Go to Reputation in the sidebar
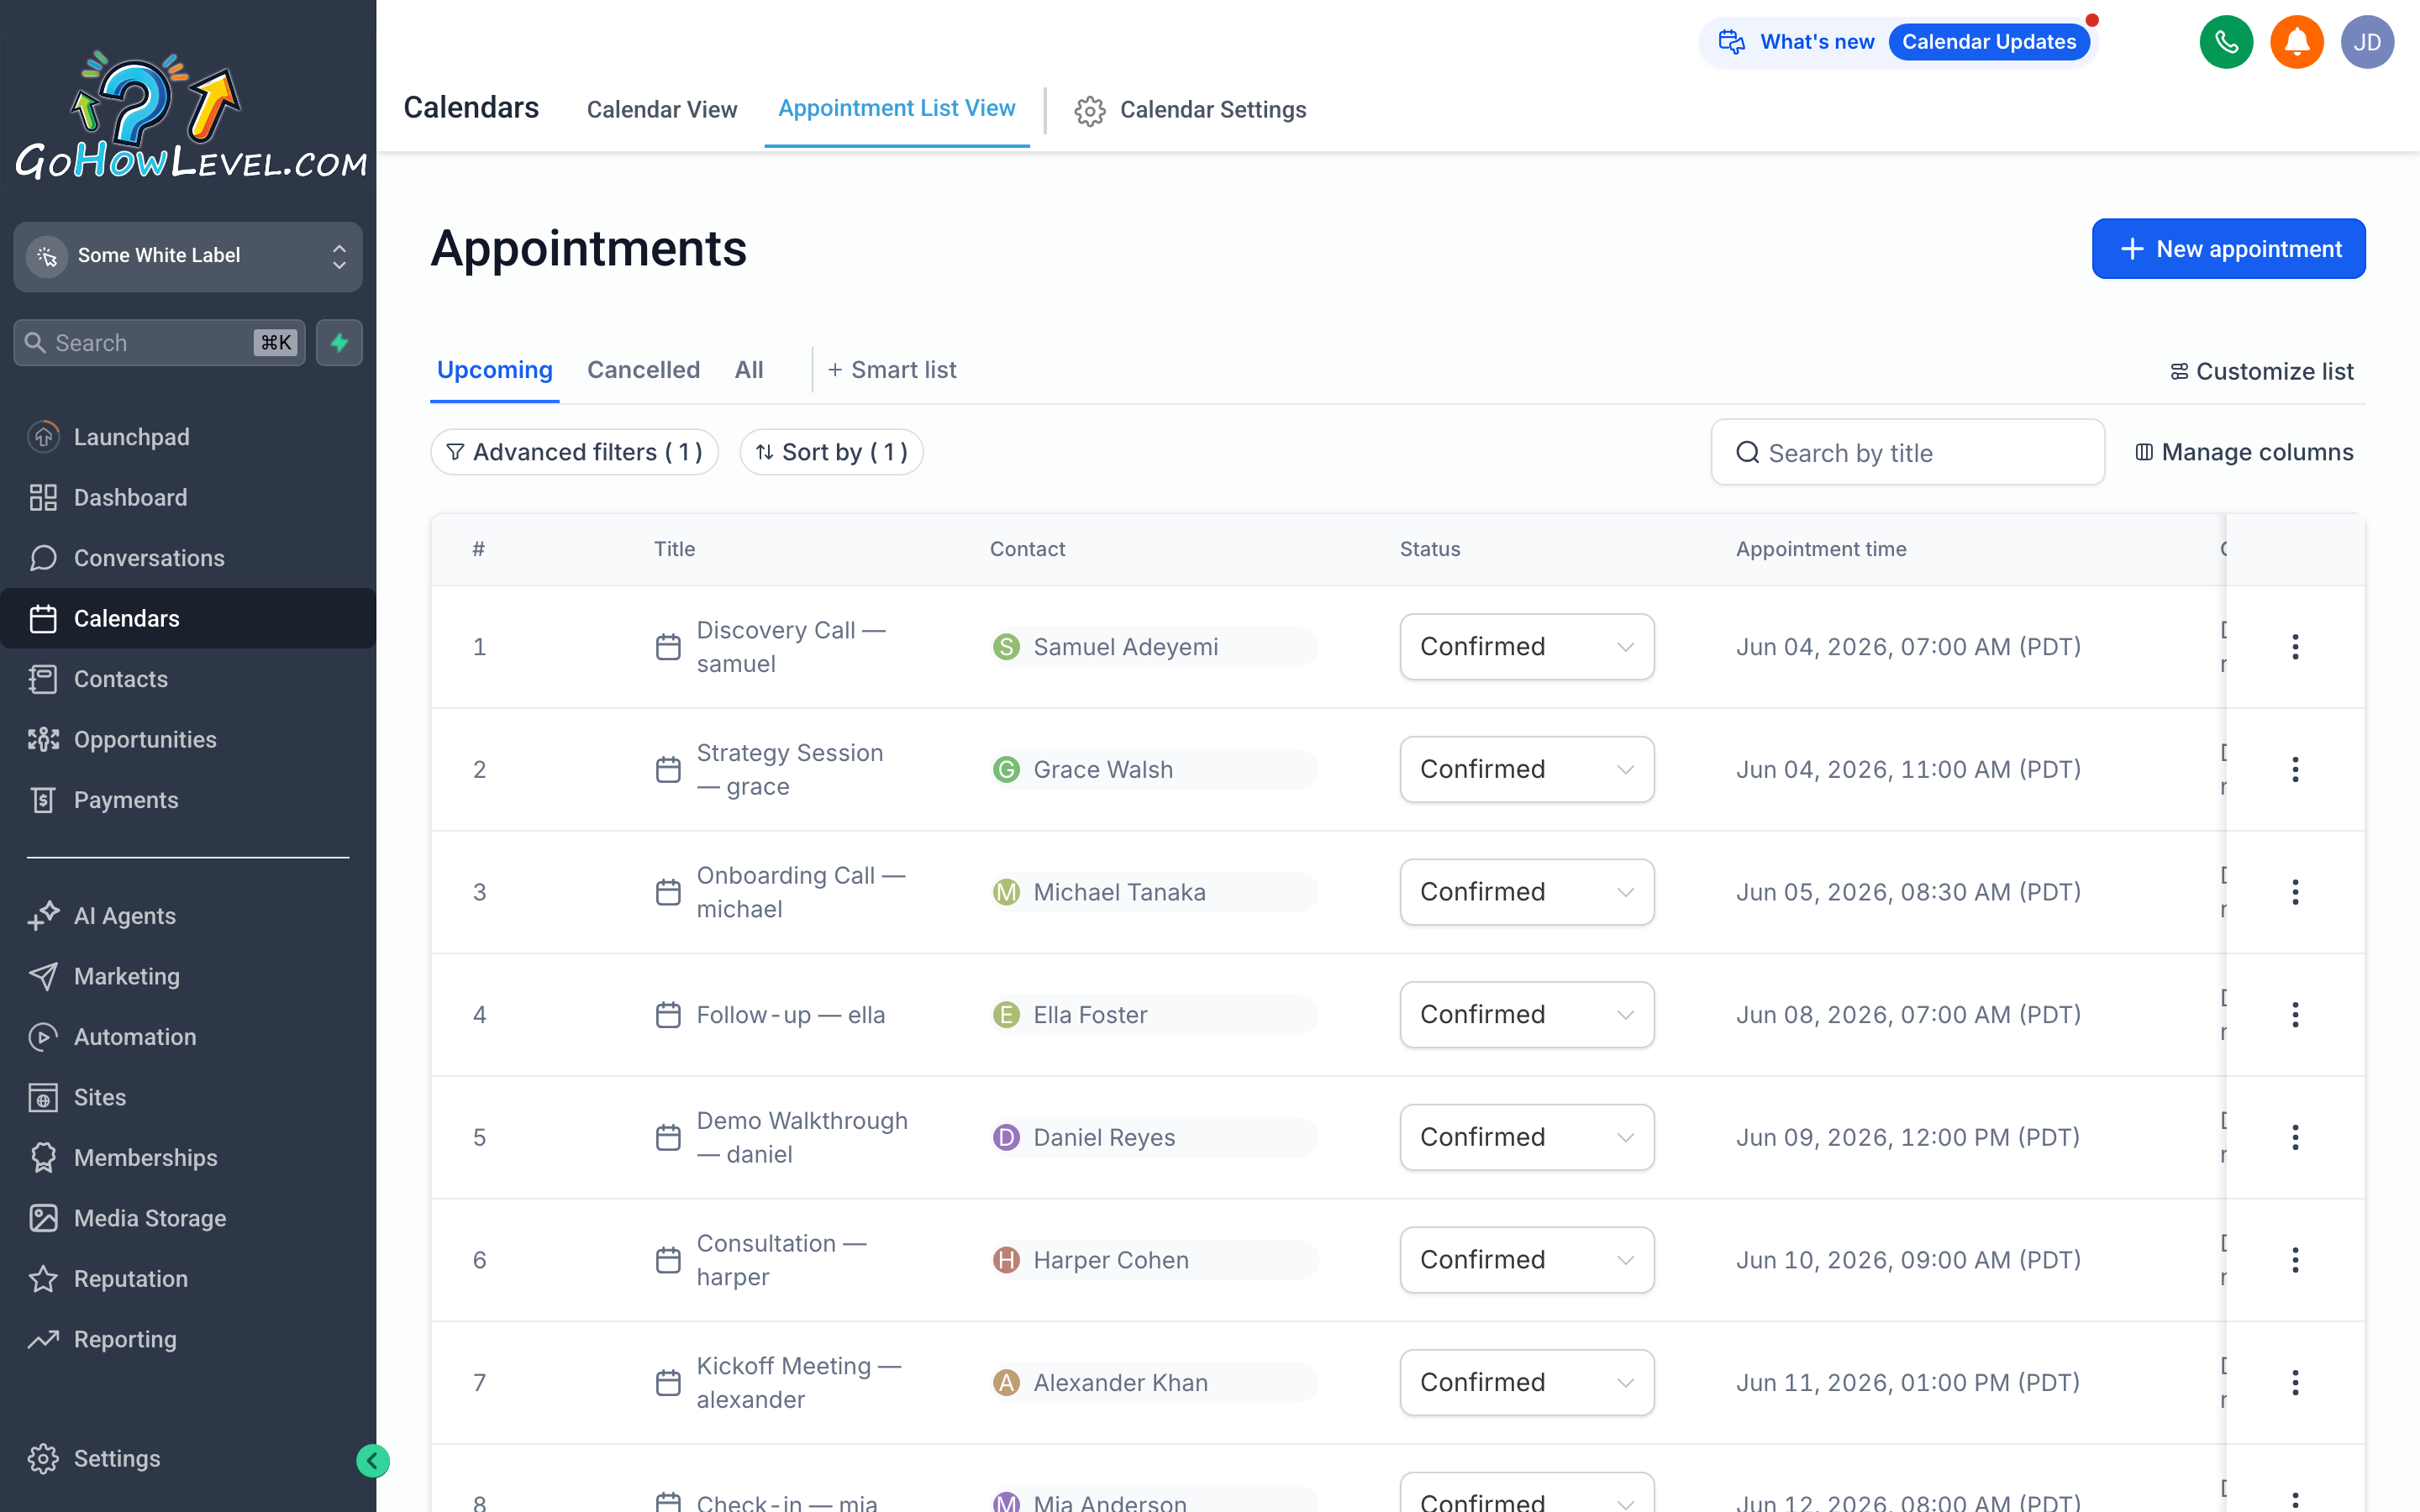This screenshot has height=1512, width=2420. [188, 1279]
